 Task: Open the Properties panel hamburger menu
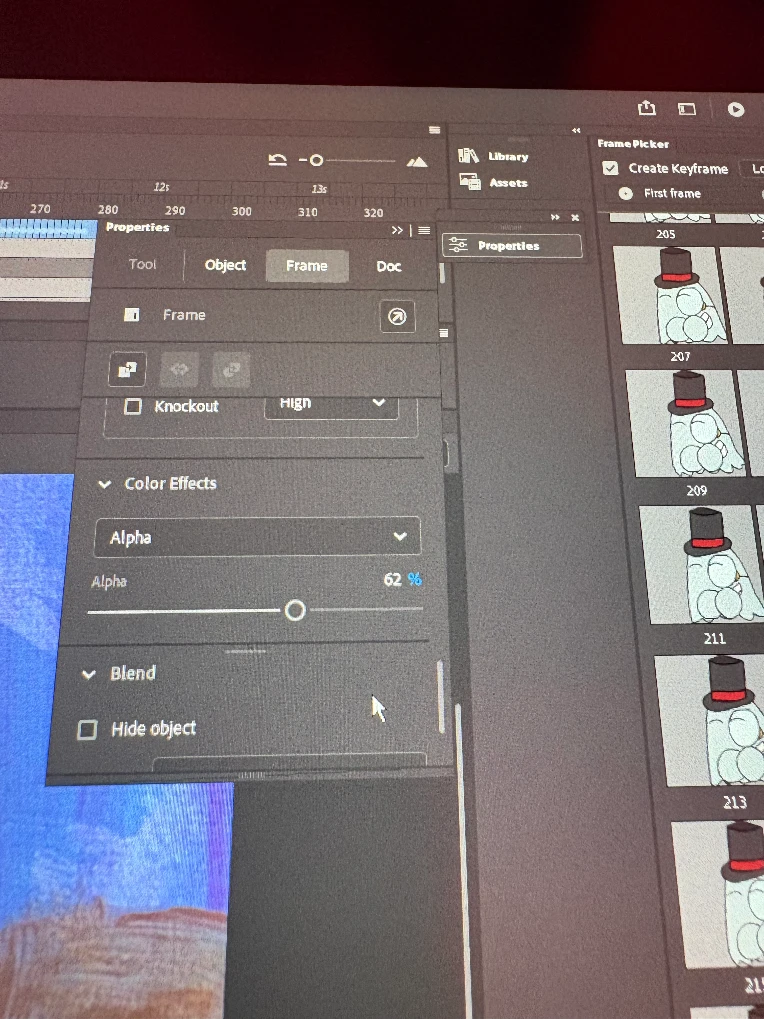coord(424,230)
